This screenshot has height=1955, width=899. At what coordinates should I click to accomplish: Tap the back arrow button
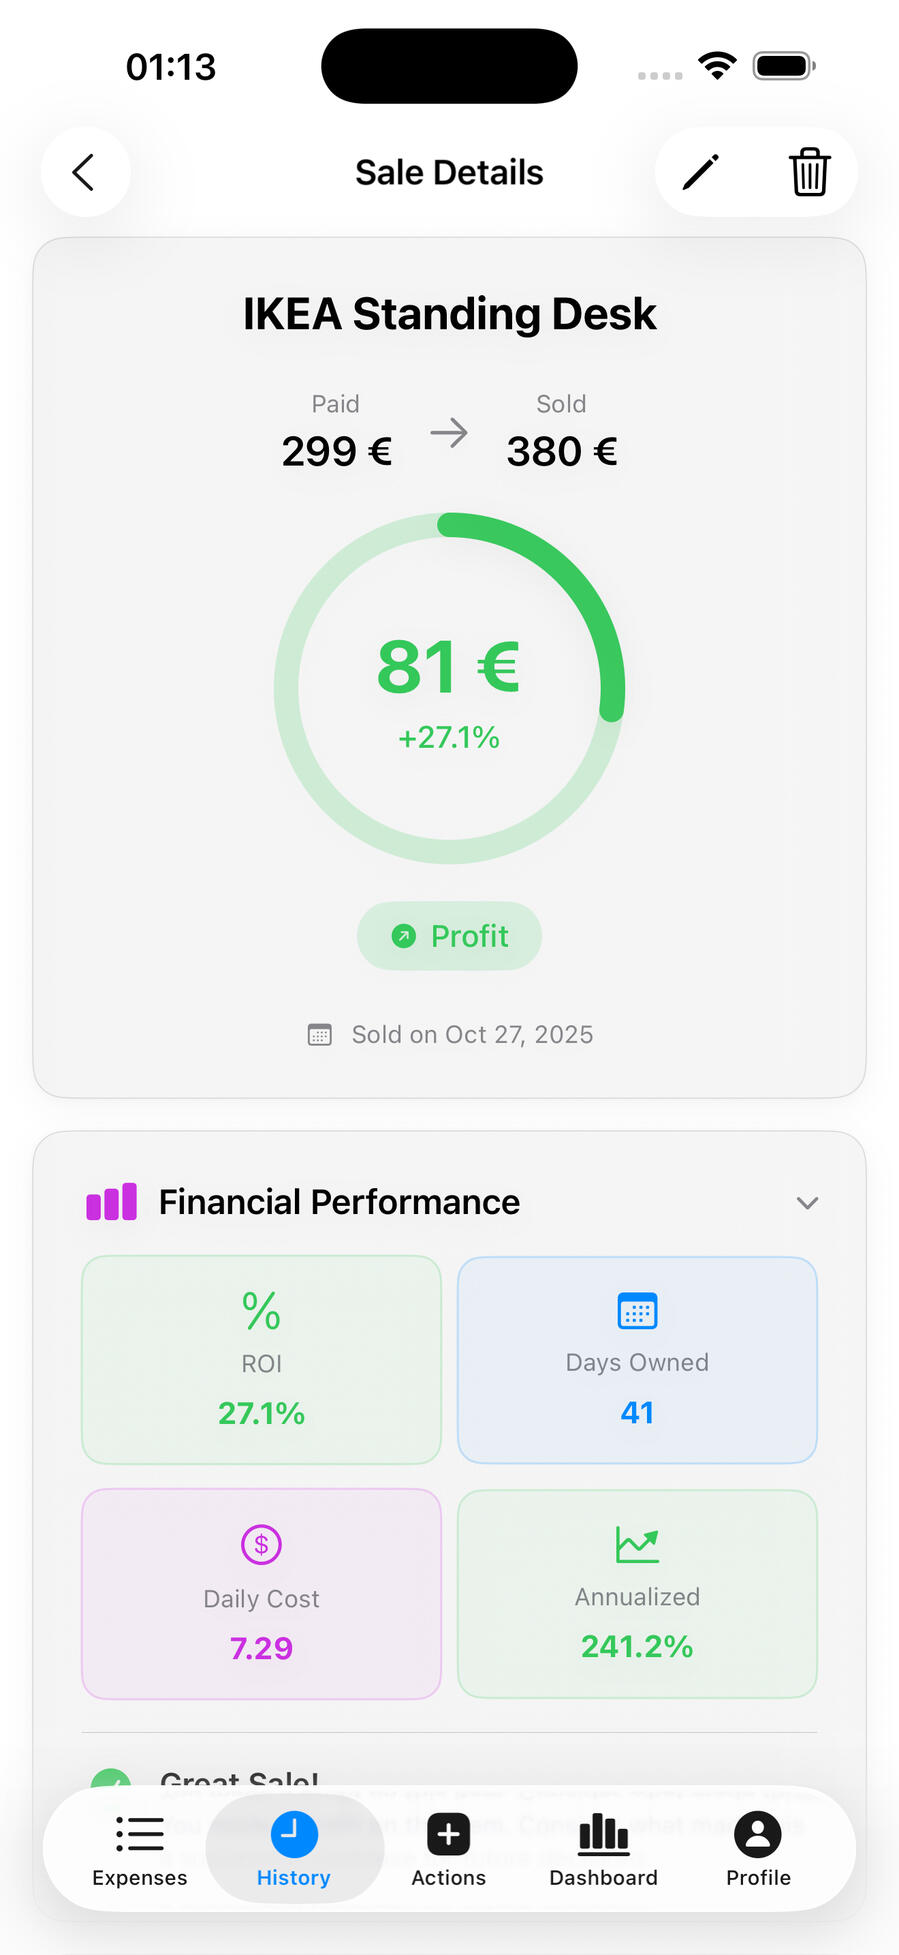[85, 172]
